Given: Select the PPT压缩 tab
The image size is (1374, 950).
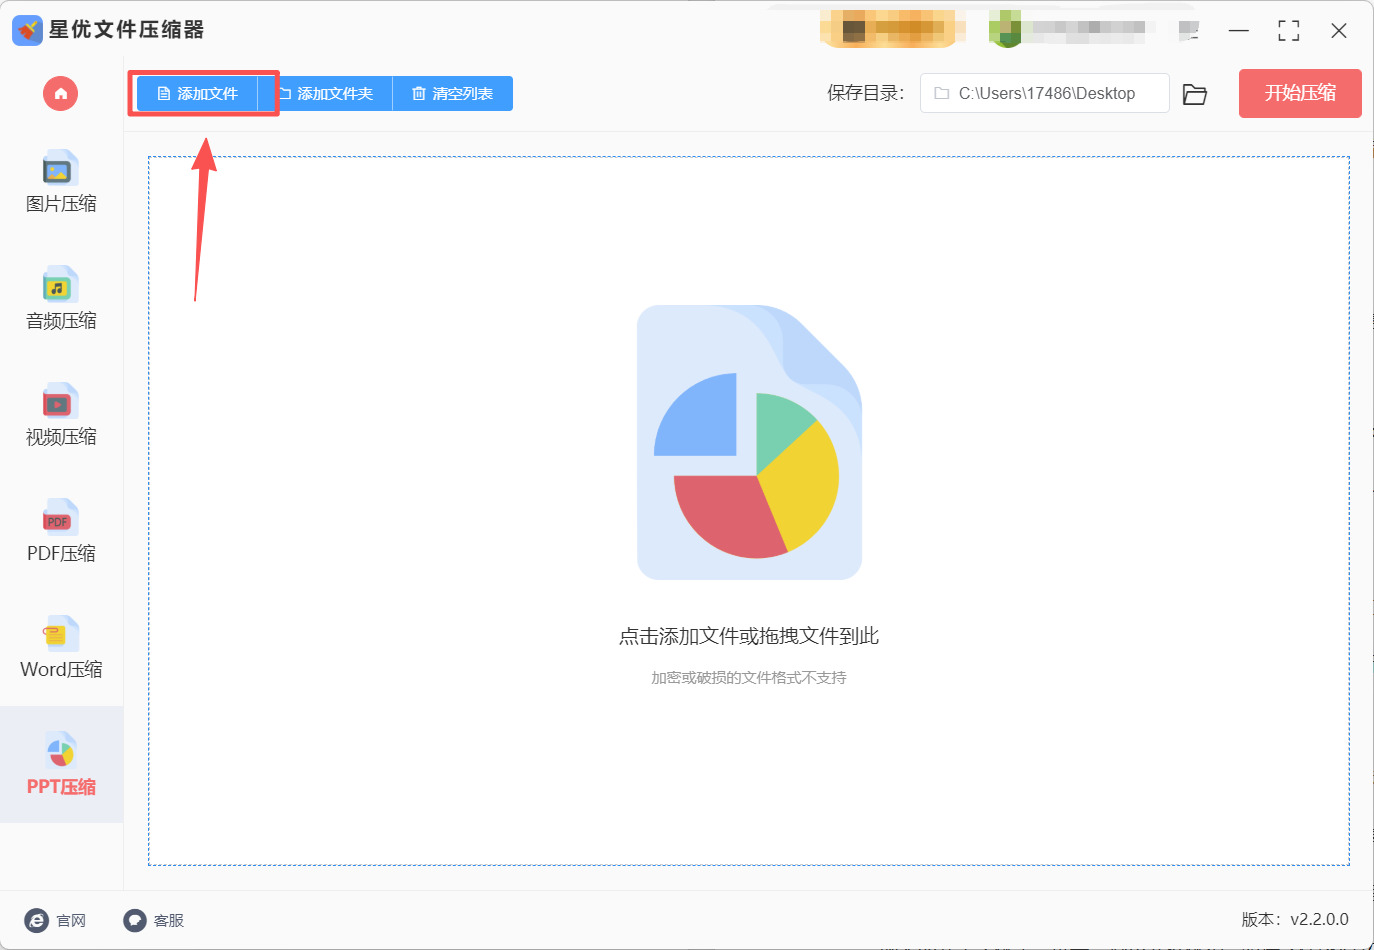Looking at the screenshot, I should 61,764.
